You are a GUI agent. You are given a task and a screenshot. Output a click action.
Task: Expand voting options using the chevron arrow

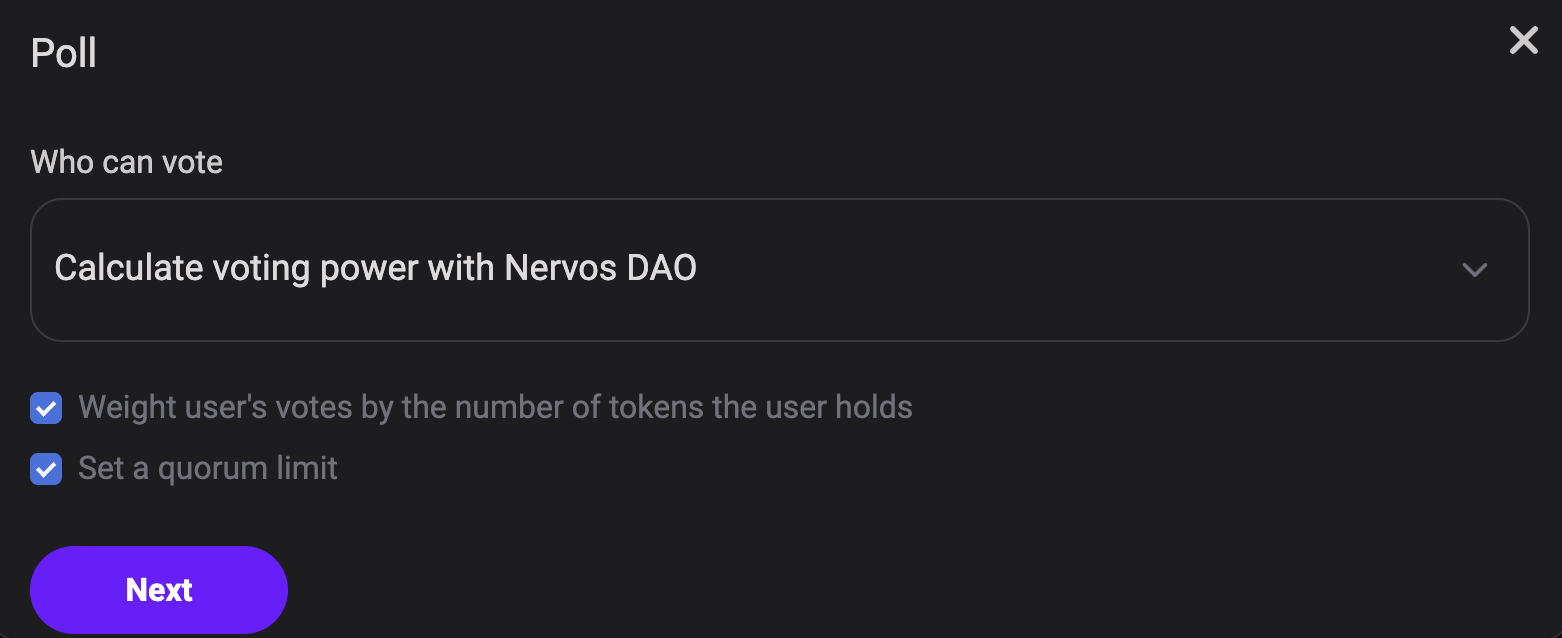point(1474,270)
